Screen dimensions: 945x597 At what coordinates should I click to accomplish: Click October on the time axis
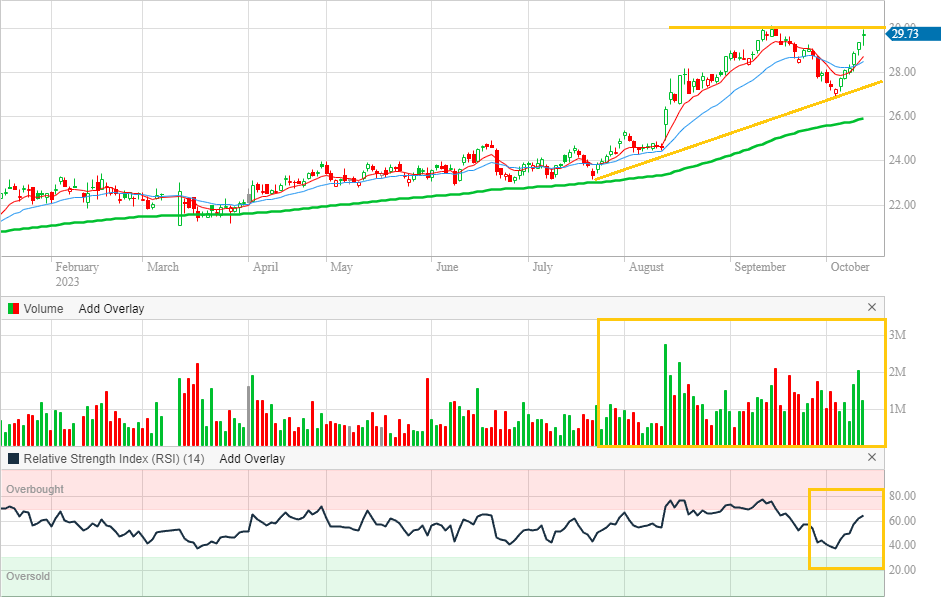pos(851,267)
